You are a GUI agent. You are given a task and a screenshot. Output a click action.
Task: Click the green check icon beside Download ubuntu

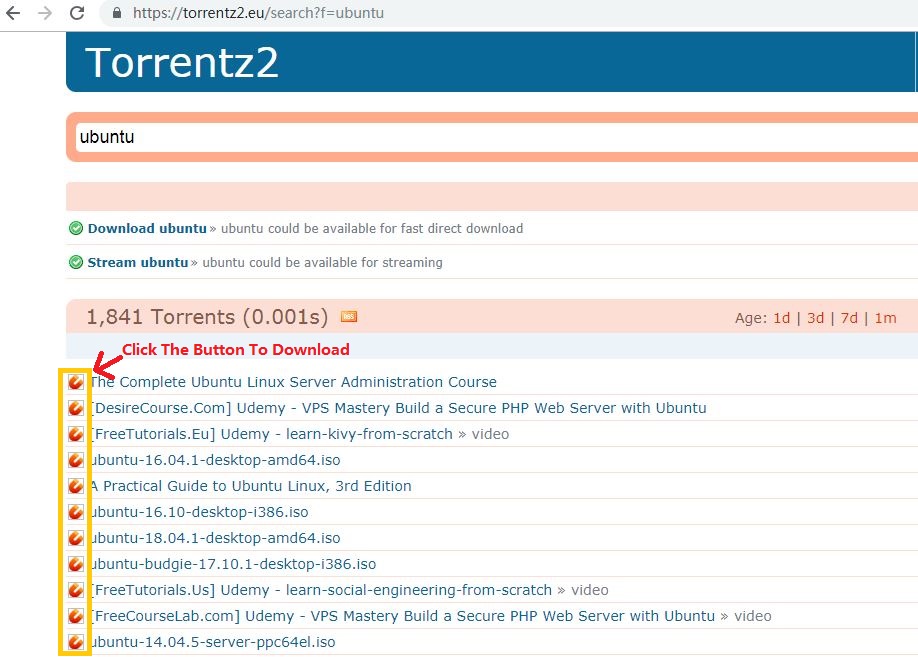76,228
